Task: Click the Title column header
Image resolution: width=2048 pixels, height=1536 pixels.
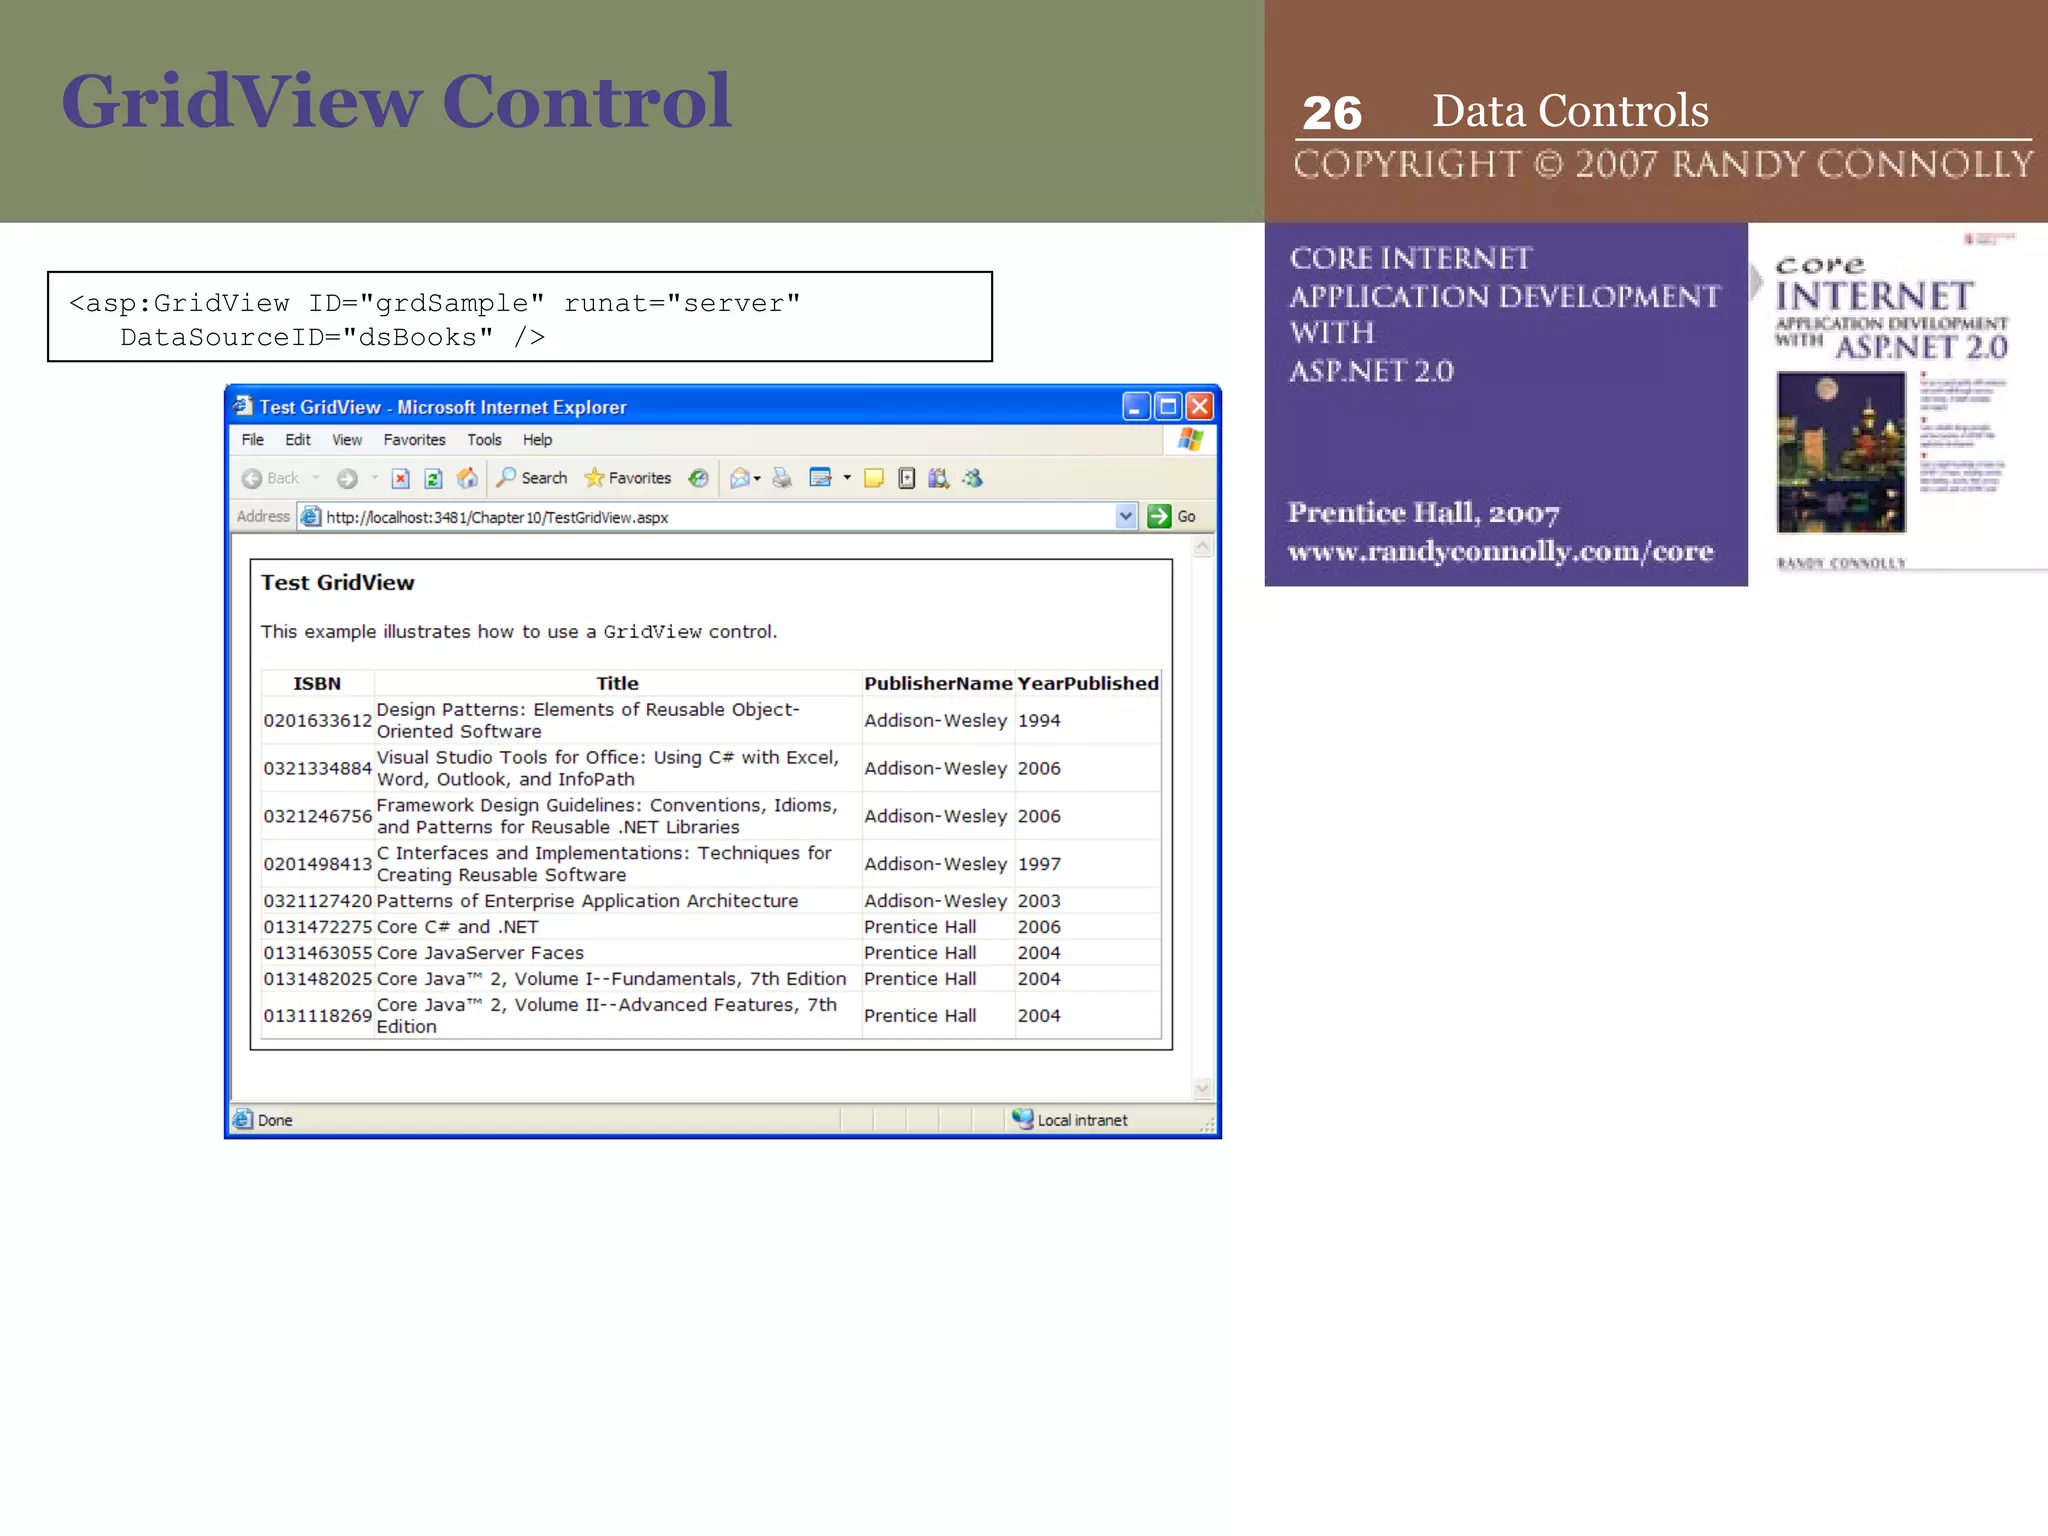Action: pyautogui.click(x=617, y=683)
